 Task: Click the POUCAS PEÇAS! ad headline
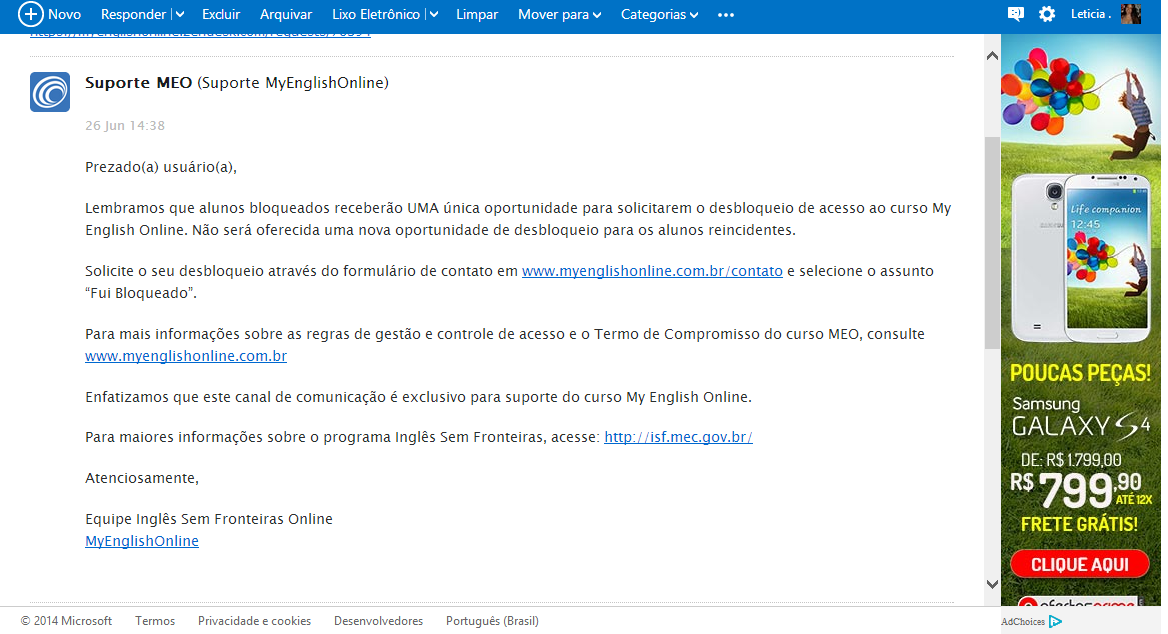point(1080,373)
